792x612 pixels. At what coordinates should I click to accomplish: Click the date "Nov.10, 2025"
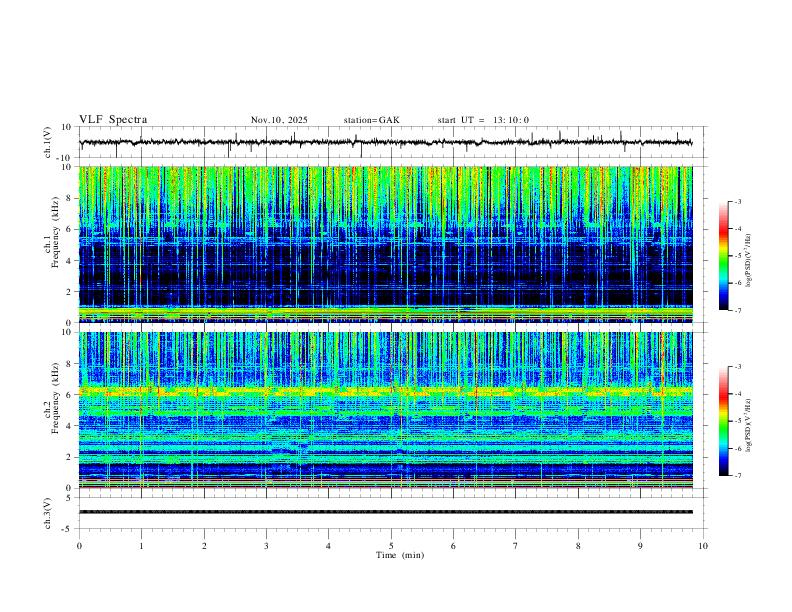coord(279,120)
